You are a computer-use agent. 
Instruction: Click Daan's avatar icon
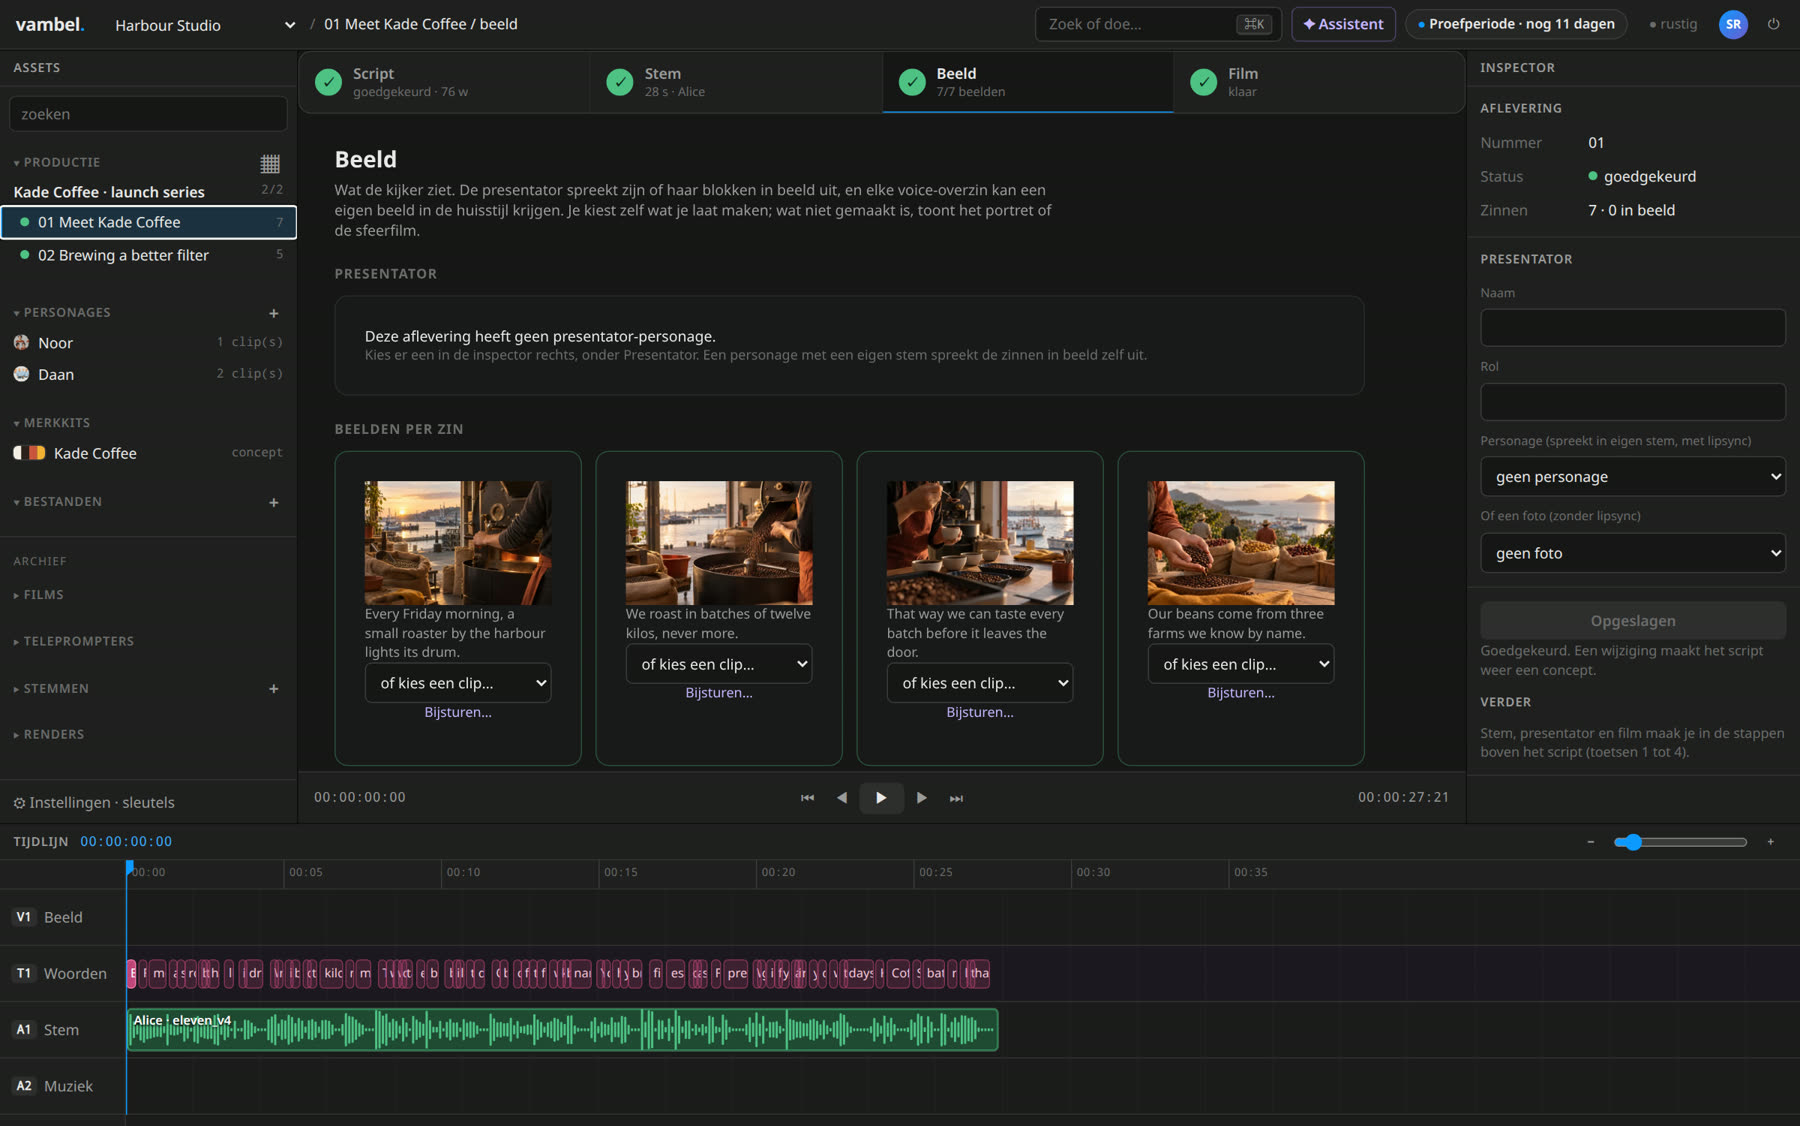tap(21, 374)
